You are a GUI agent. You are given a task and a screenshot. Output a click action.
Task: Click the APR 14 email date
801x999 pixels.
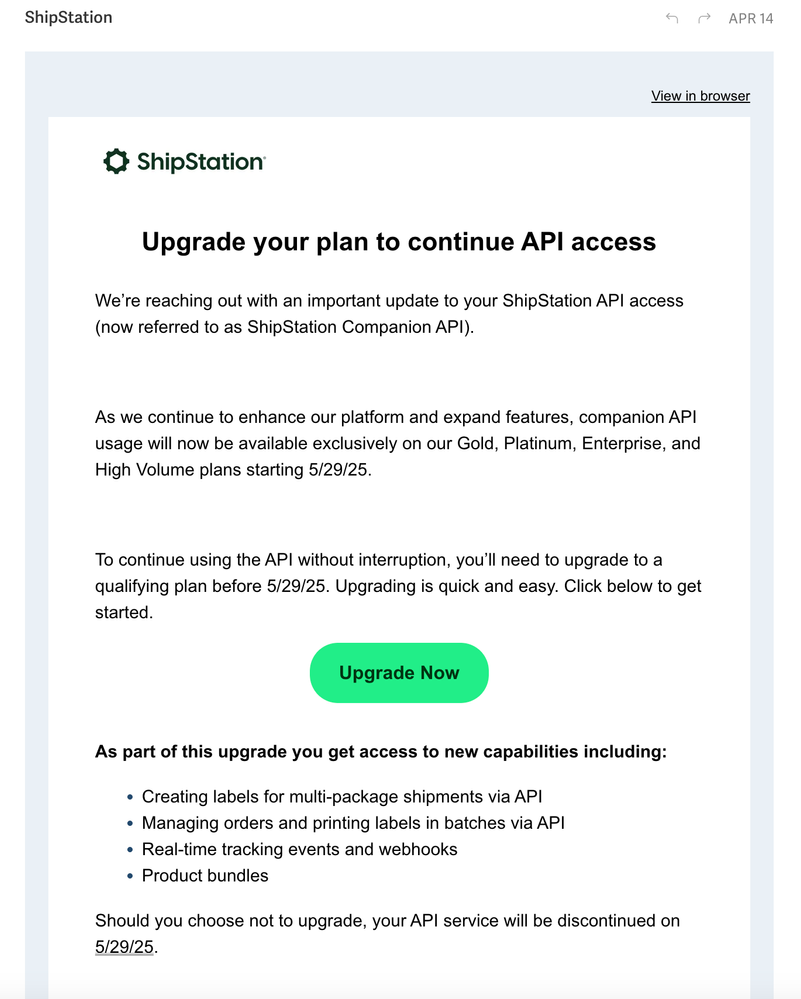pos(750,18)
